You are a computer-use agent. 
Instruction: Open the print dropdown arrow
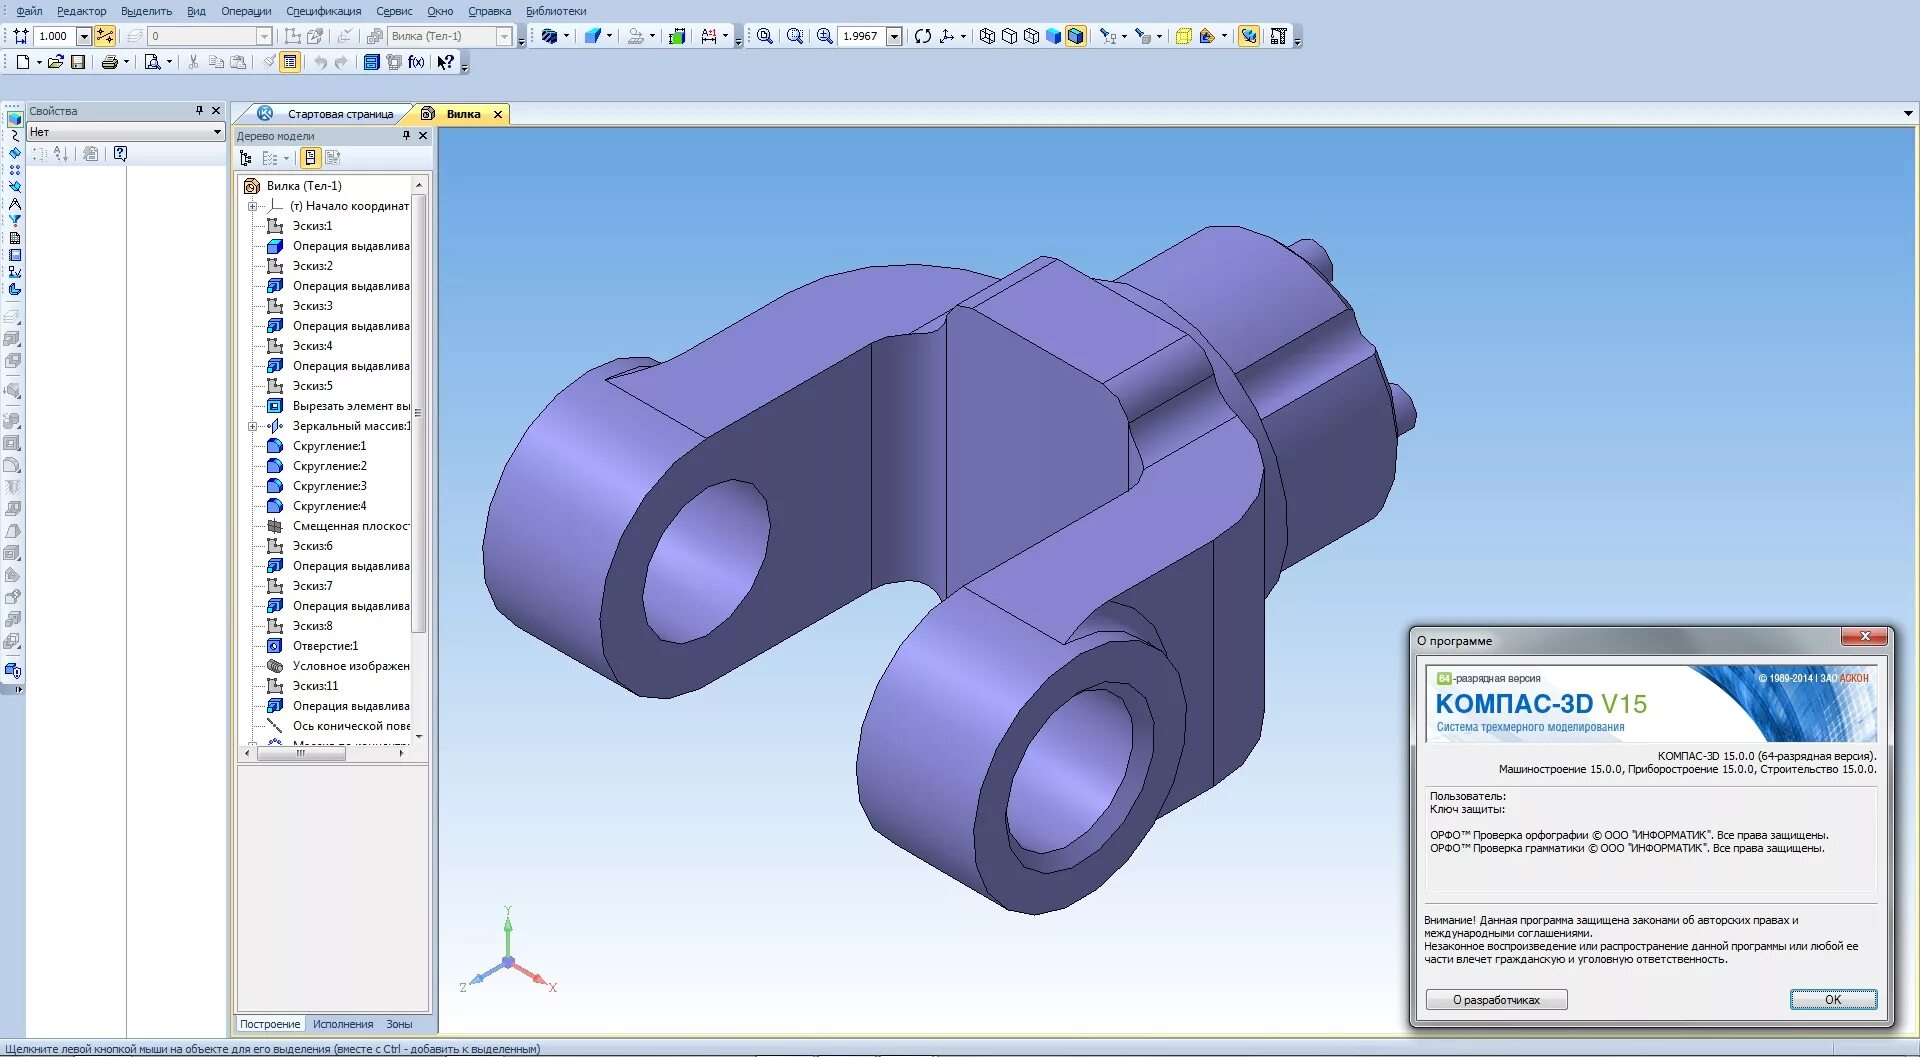coord(126,62)
